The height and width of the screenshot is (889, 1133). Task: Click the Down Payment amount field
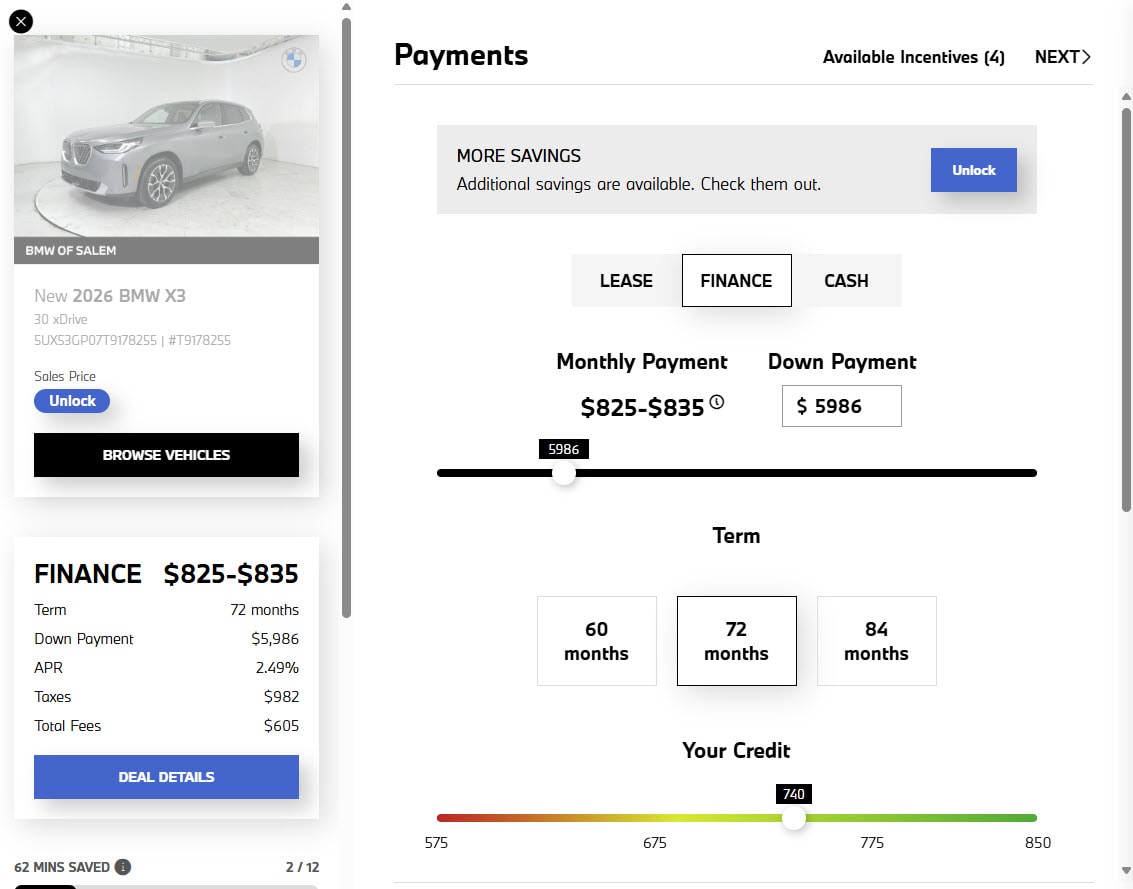coord(841,406)
